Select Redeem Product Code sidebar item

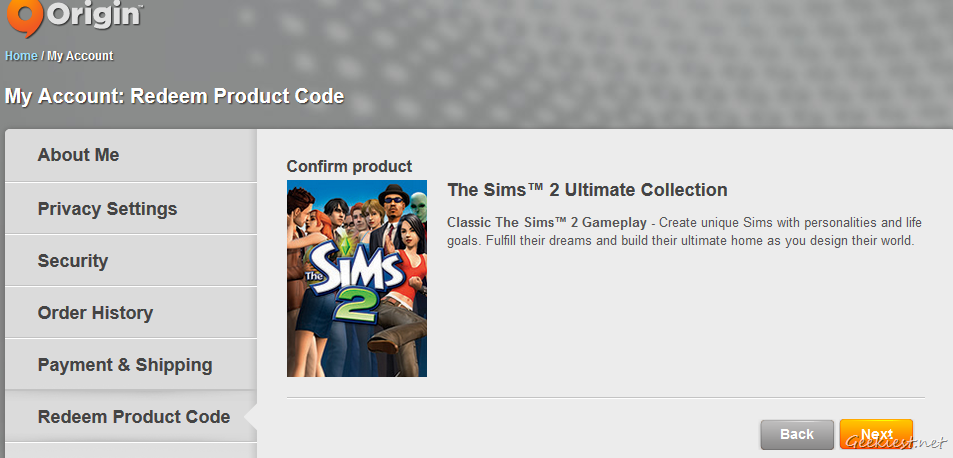coord(134,417)
